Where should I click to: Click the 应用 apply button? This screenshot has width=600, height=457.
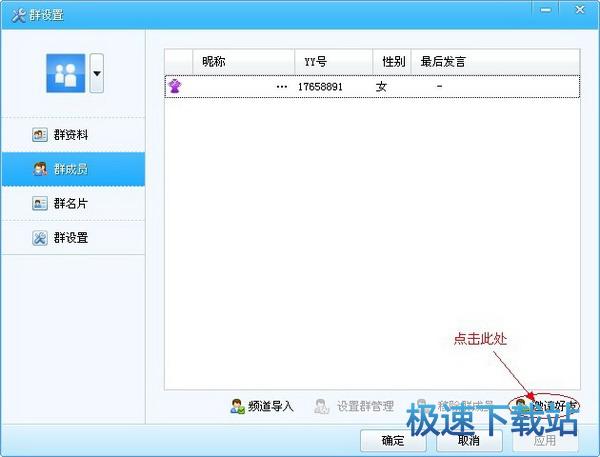[x=545, y=441]
